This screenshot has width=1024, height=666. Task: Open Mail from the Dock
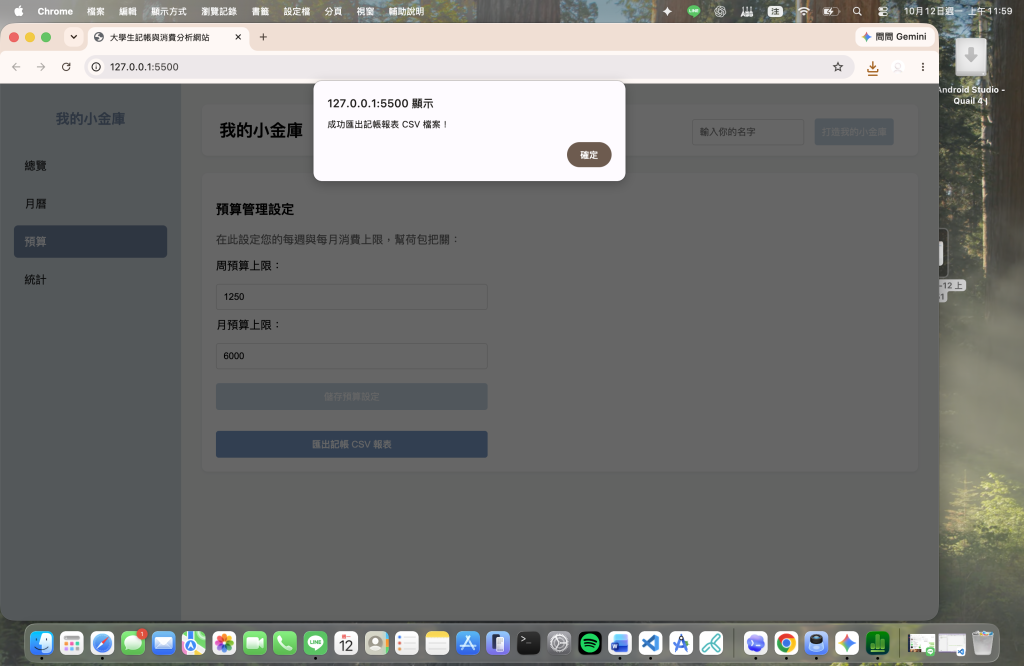pyautogui.click(x=163, y=643)
